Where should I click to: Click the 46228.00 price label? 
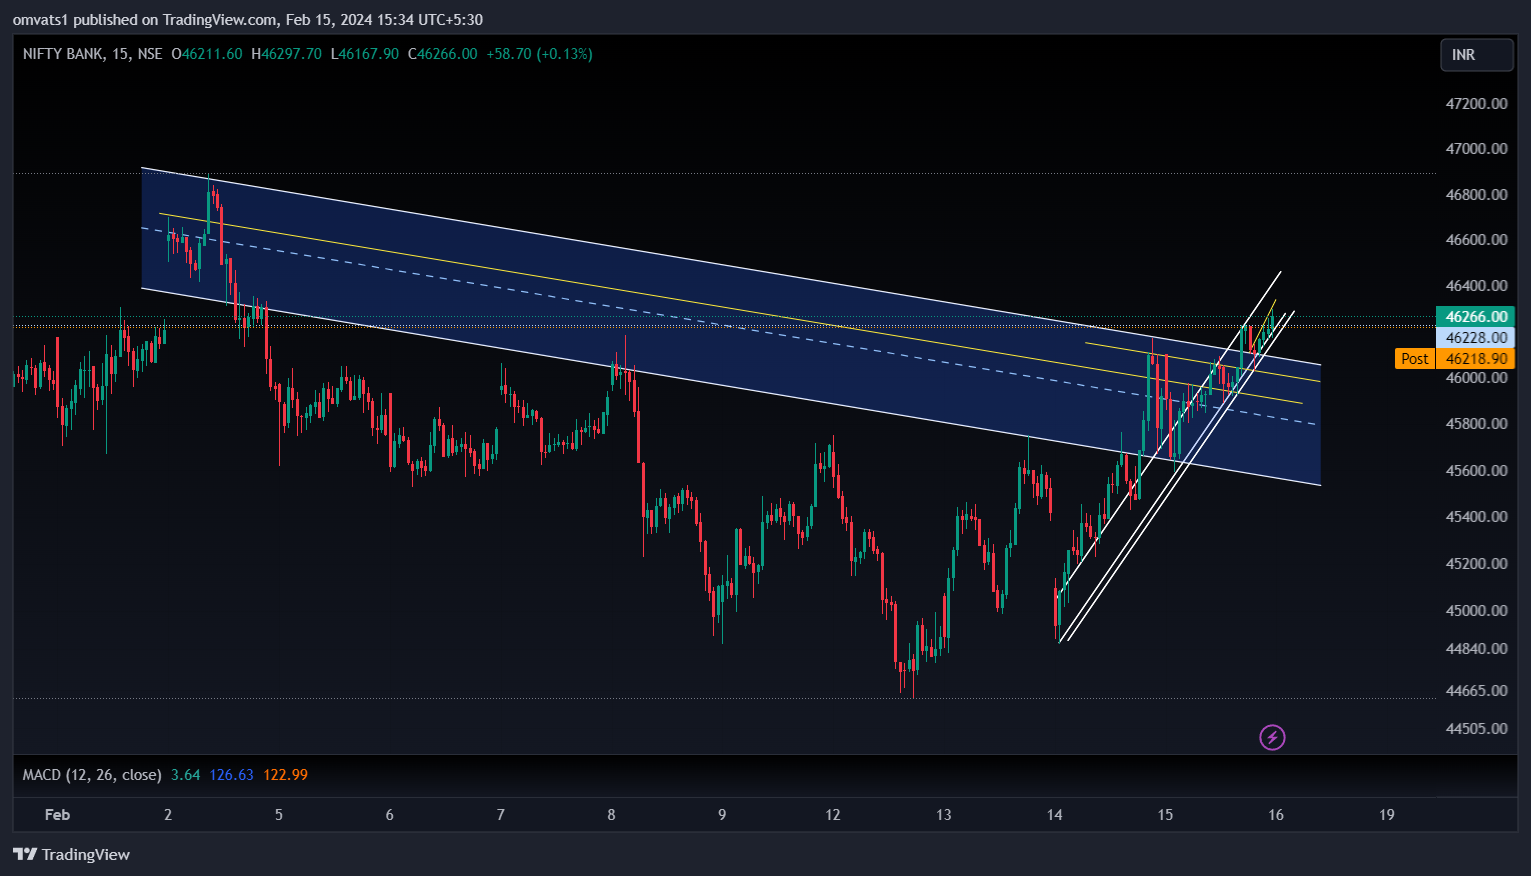pyautogui.click(x=1476, y=338)
